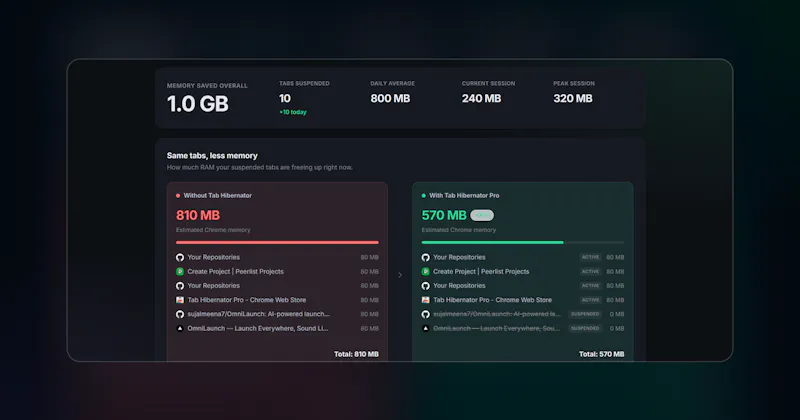Click the red memory bar under 810 MB
Image resolution: width=800 pixels, height=420 pixels.
click(x=277, y=242)
